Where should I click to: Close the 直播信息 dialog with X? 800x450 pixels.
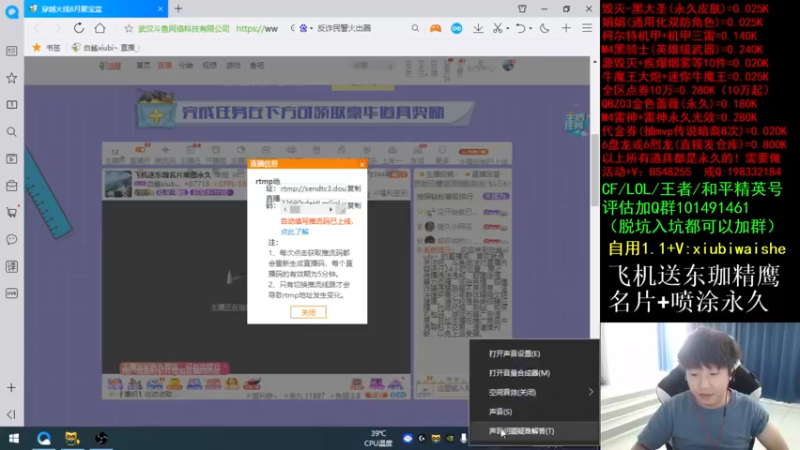click(x=362, y=164)
